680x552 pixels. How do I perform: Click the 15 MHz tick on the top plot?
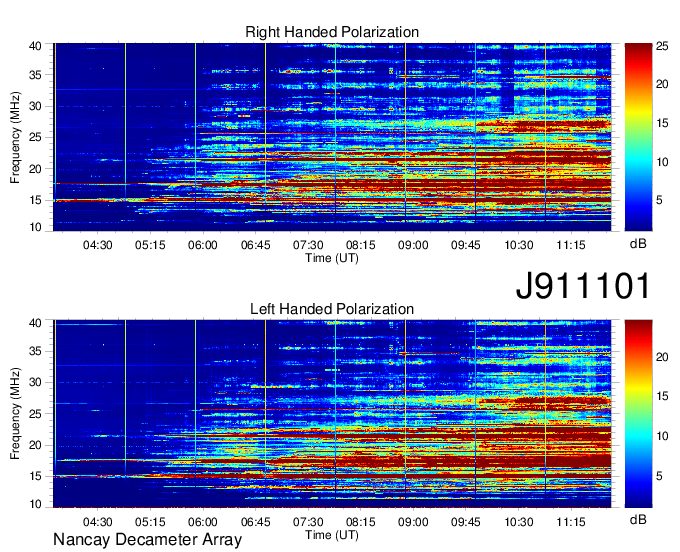click(x=35, y=200)
